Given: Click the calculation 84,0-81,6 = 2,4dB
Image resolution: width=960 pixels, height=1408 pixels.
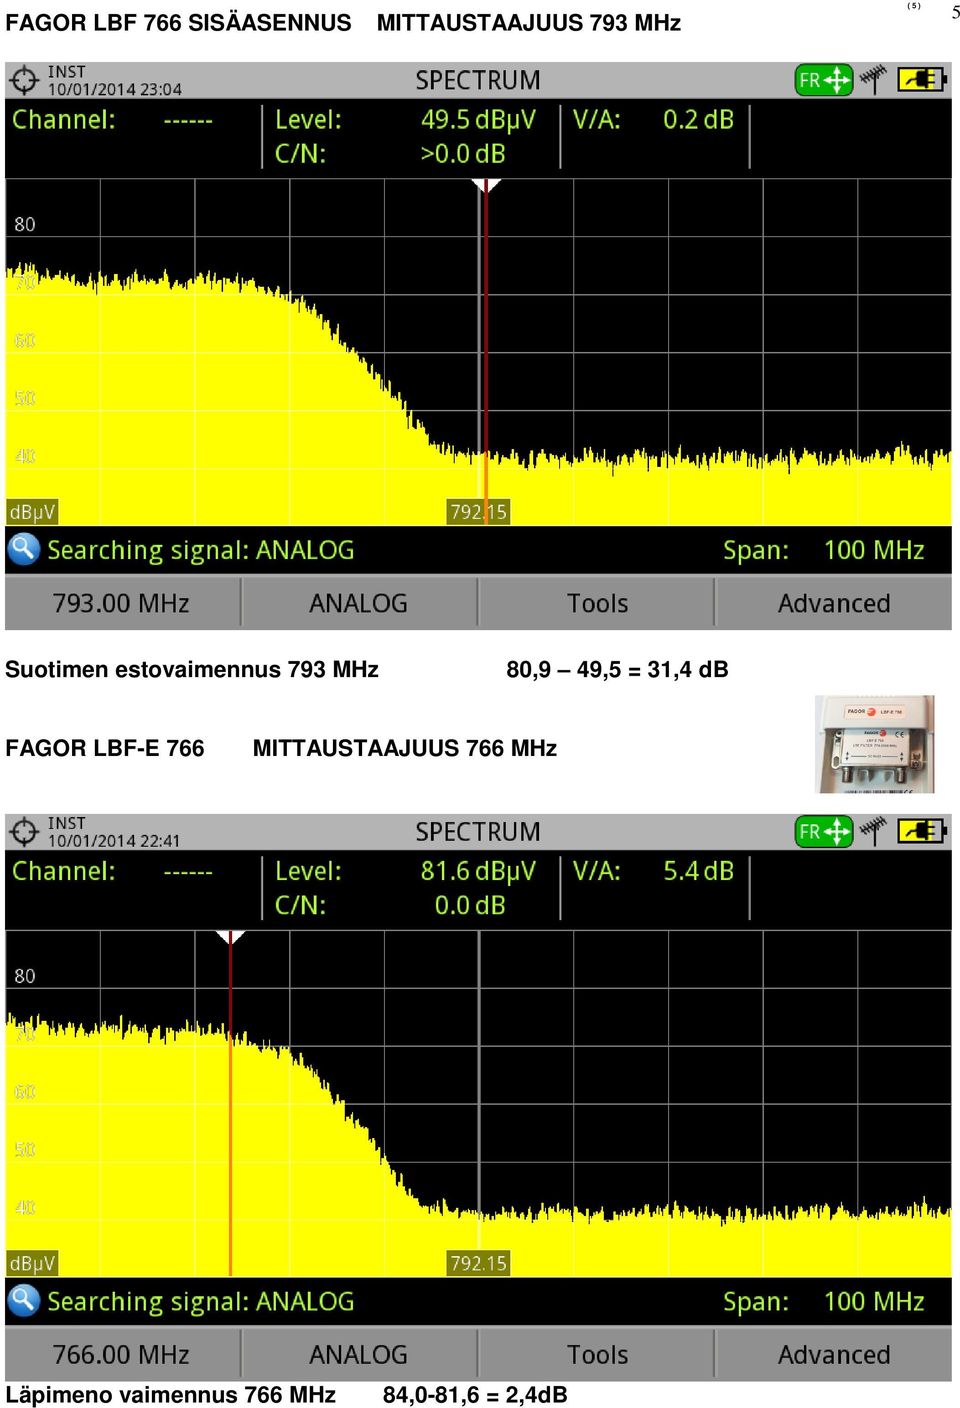Looking at the screenshot, I should point(475,1394).
